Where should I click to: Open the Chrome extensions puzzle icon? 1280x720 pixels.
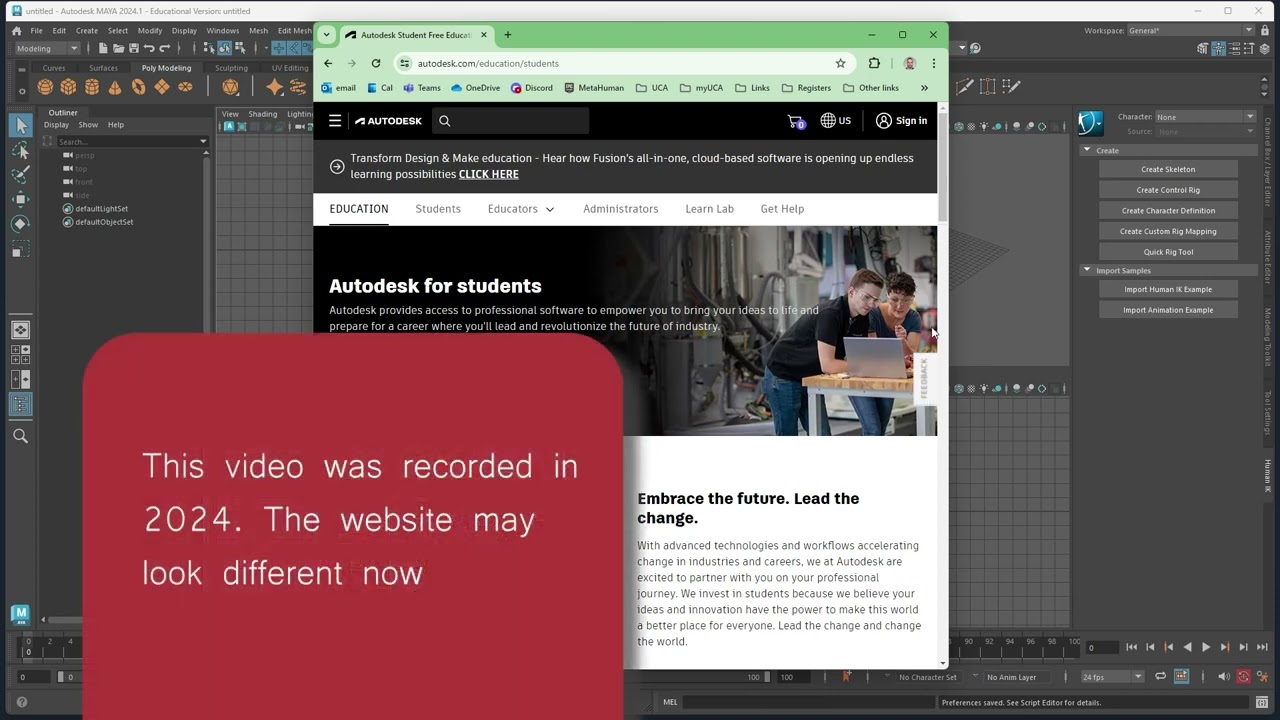pyautogui.click(x=874, y=63)
